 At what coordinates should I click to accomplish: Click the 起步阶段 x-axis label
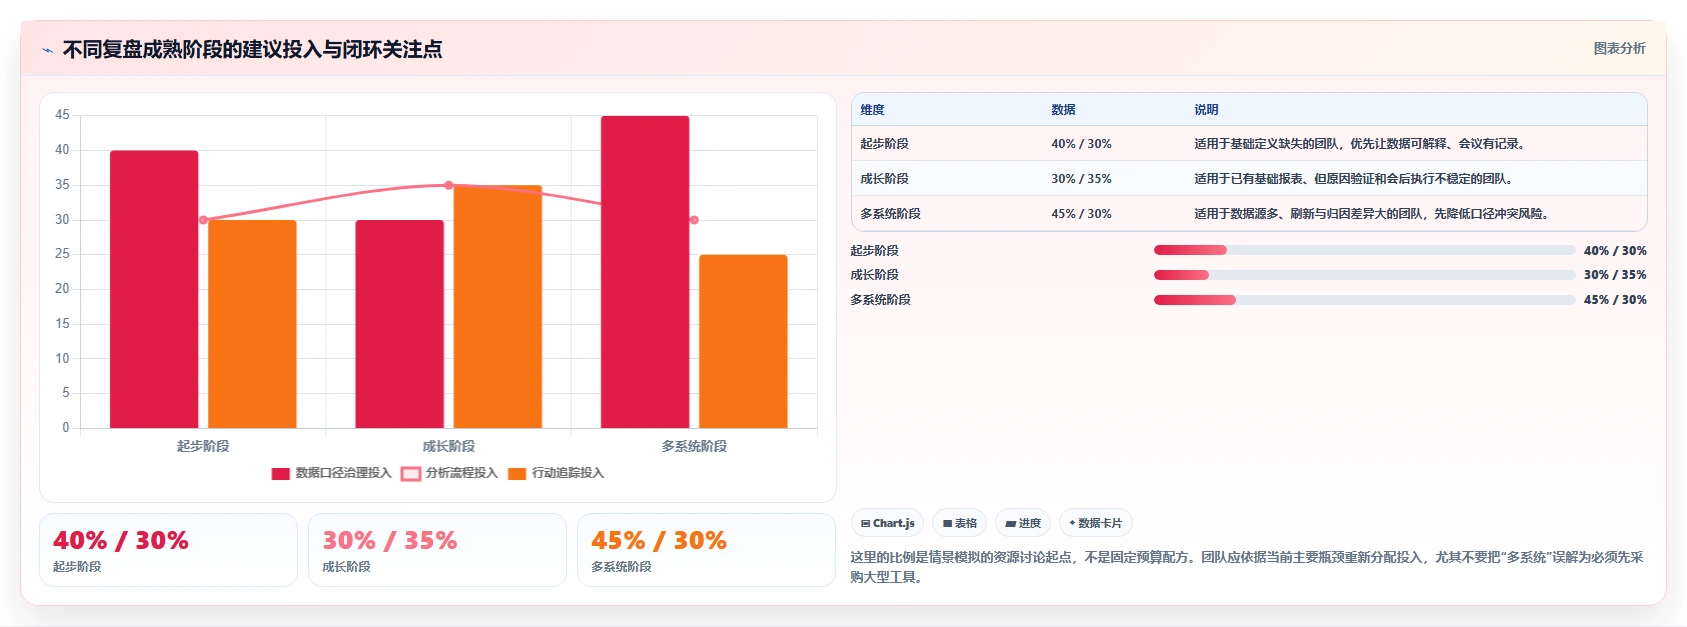203,446
